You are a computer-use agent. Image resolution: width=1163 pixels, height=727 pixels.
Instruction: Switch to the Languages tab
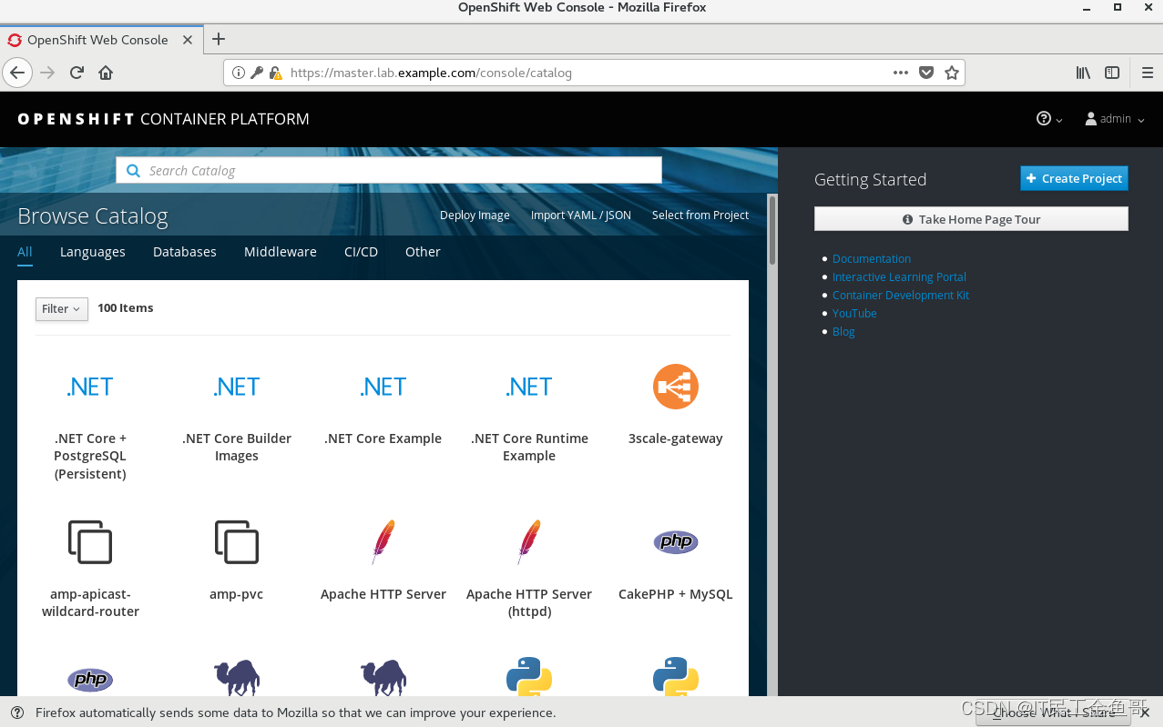93,252
